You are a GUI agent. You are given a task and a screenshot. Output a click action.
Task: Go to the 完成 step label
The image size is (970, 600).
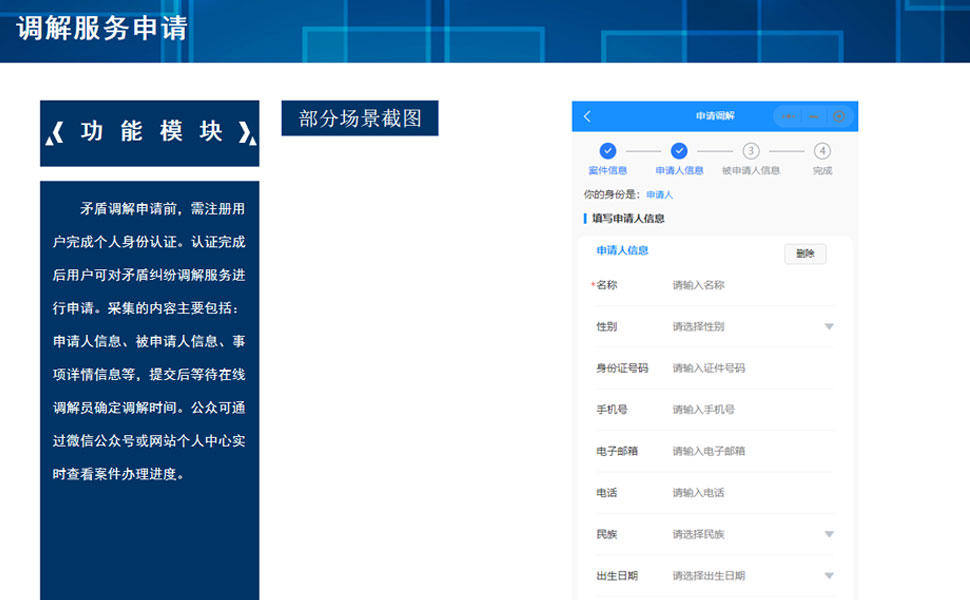(x=822, y=170)
